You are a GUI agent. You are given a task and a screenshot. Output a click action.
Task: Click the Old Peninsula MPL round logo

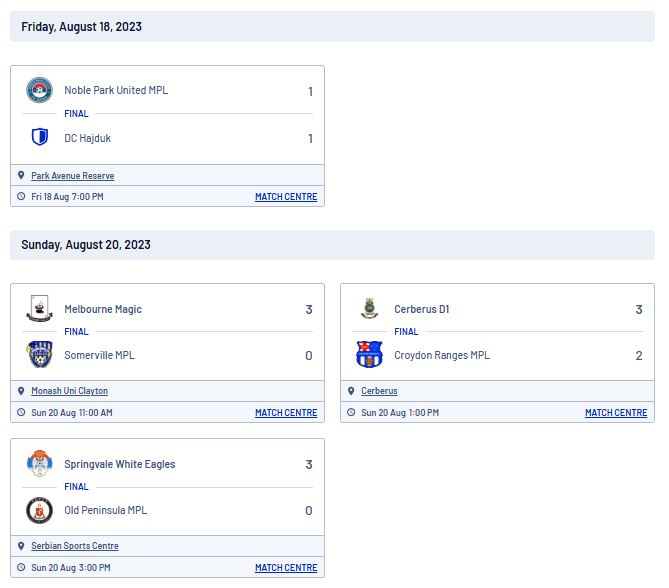(x=39, y=510)
